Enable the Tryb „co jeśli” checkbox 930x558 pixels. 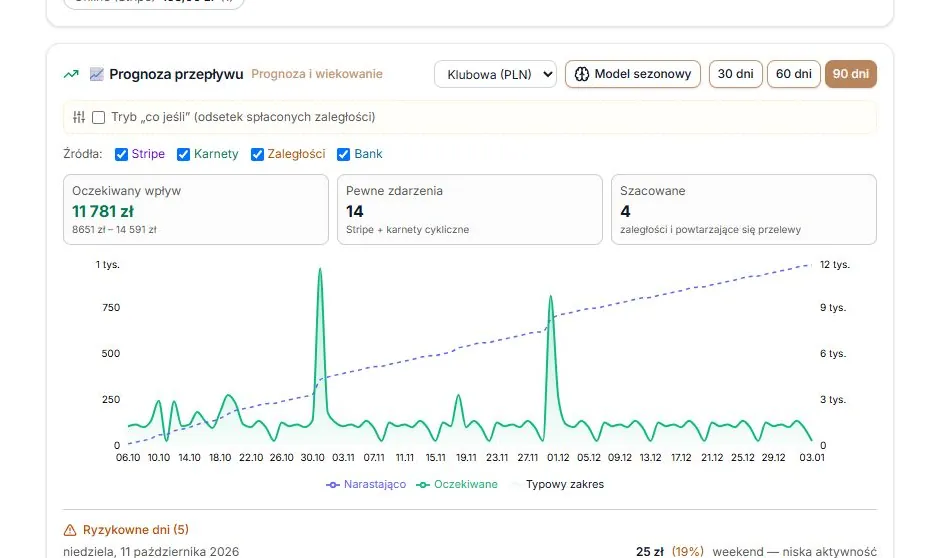click(98, 117)
